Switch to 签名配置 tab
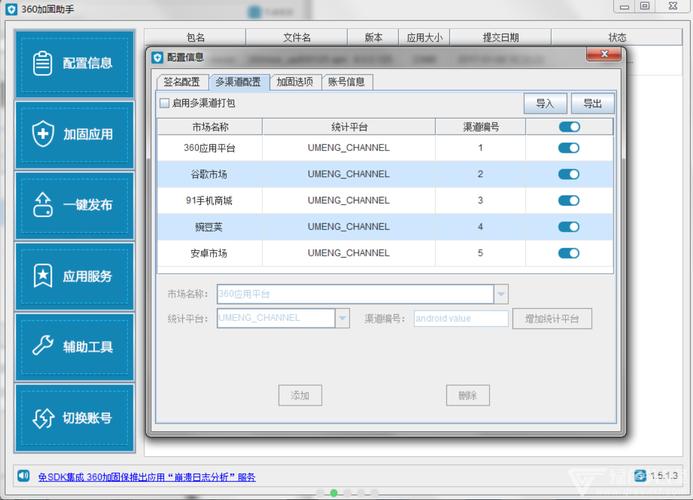 click(x=182, y=82)
